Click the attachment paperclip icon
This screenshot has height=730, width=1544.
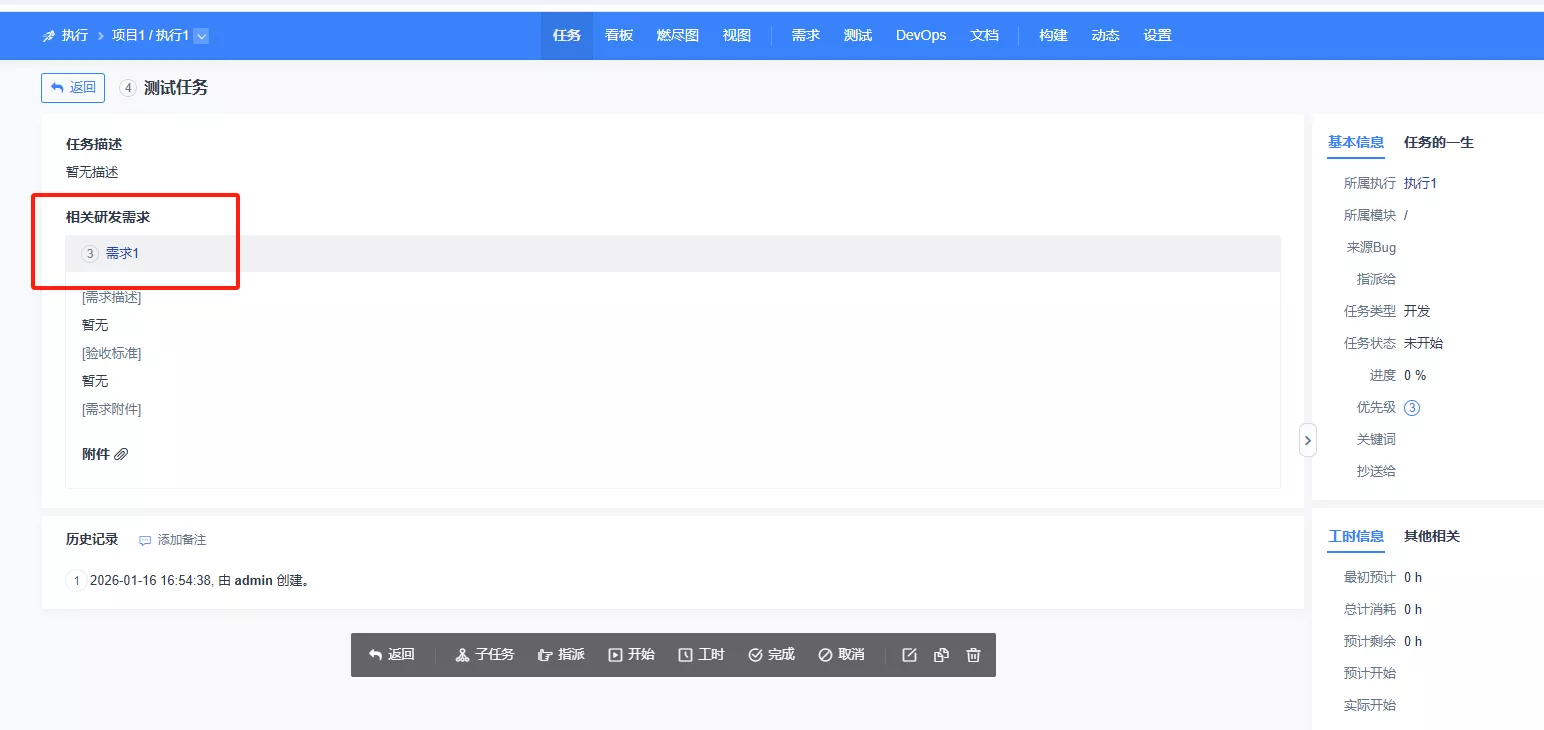(121, 454)
